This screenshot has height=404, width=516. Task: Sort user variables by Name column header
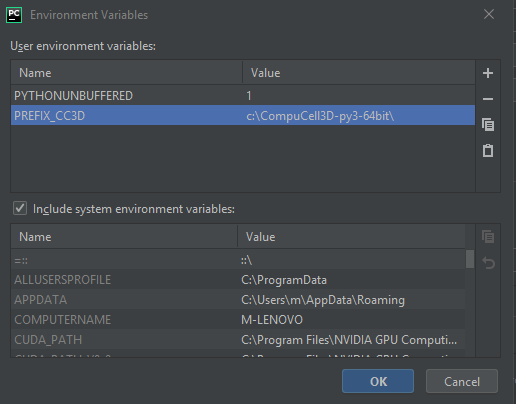click(127, 73)
